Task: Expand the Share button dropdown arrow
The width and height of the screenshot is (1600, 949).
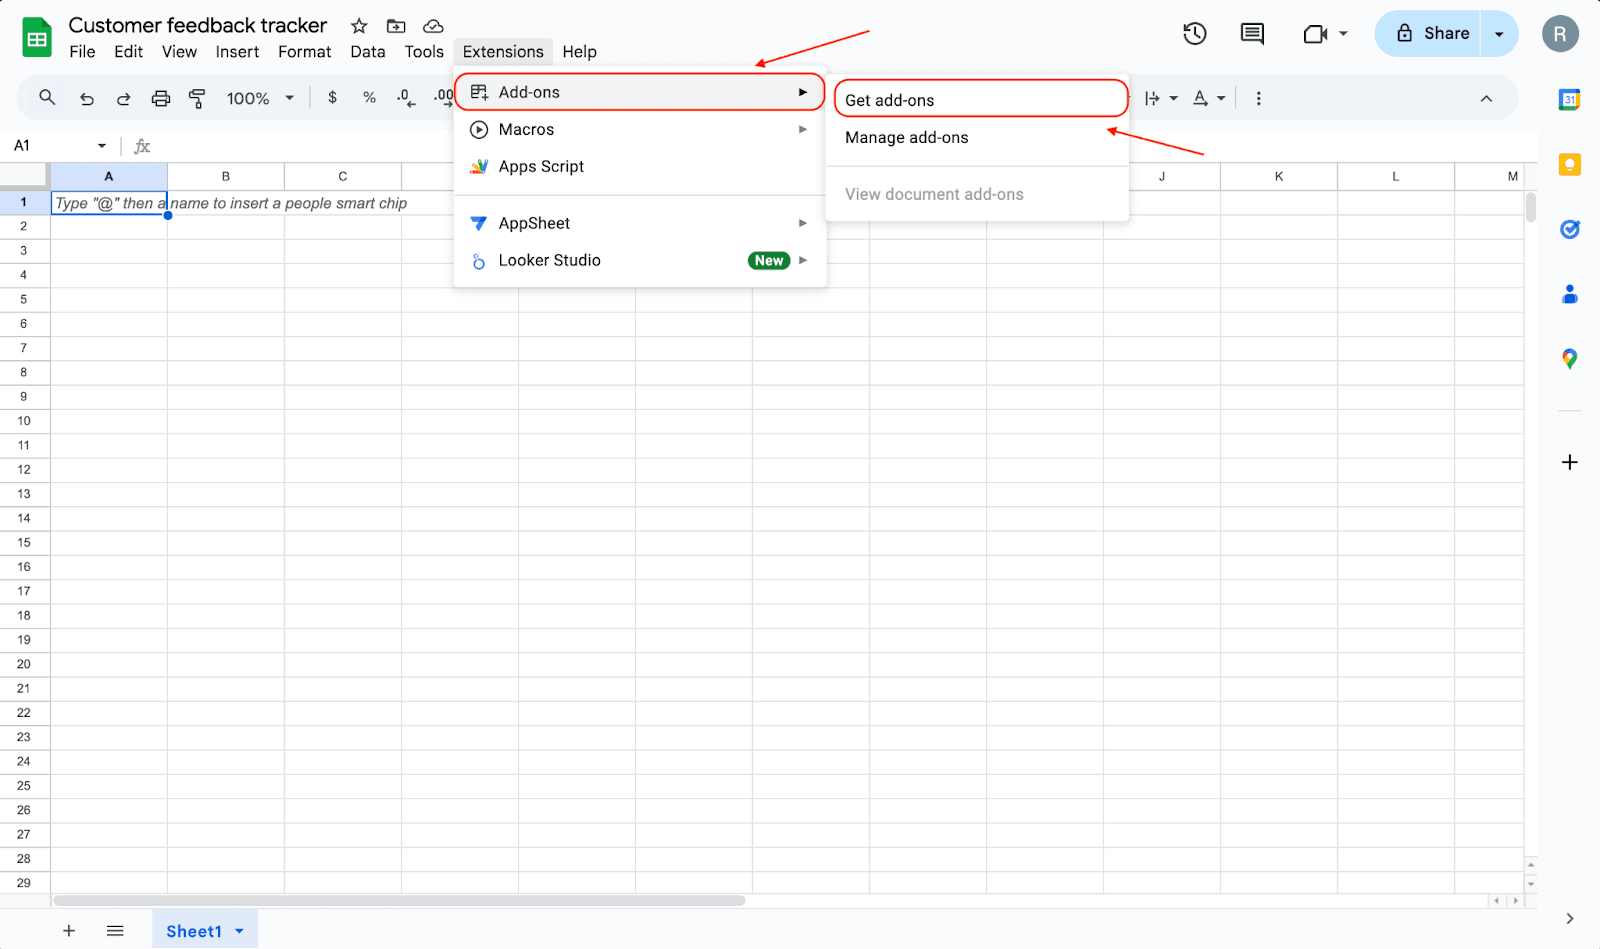Action: (x=1499, y=34)
